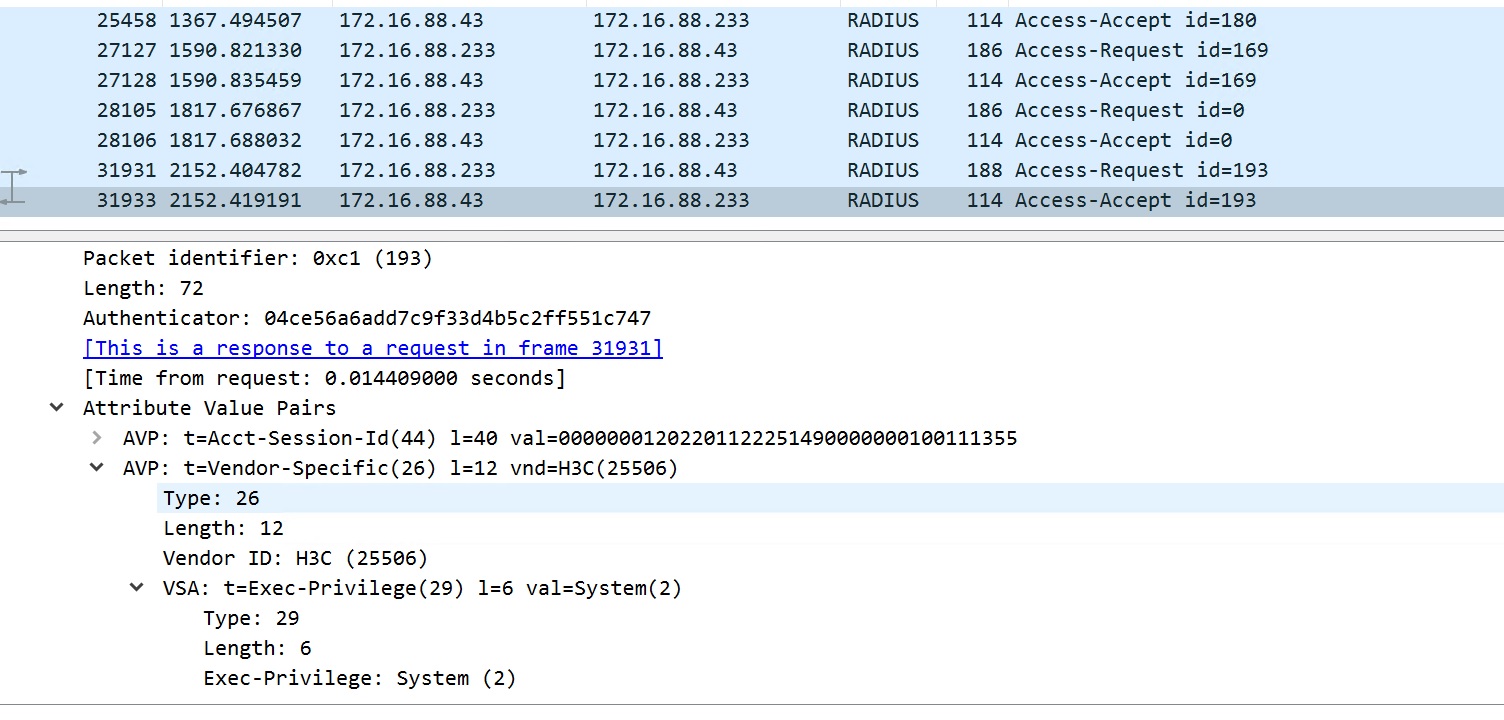Select the Length: 72 field

[143, 288]
